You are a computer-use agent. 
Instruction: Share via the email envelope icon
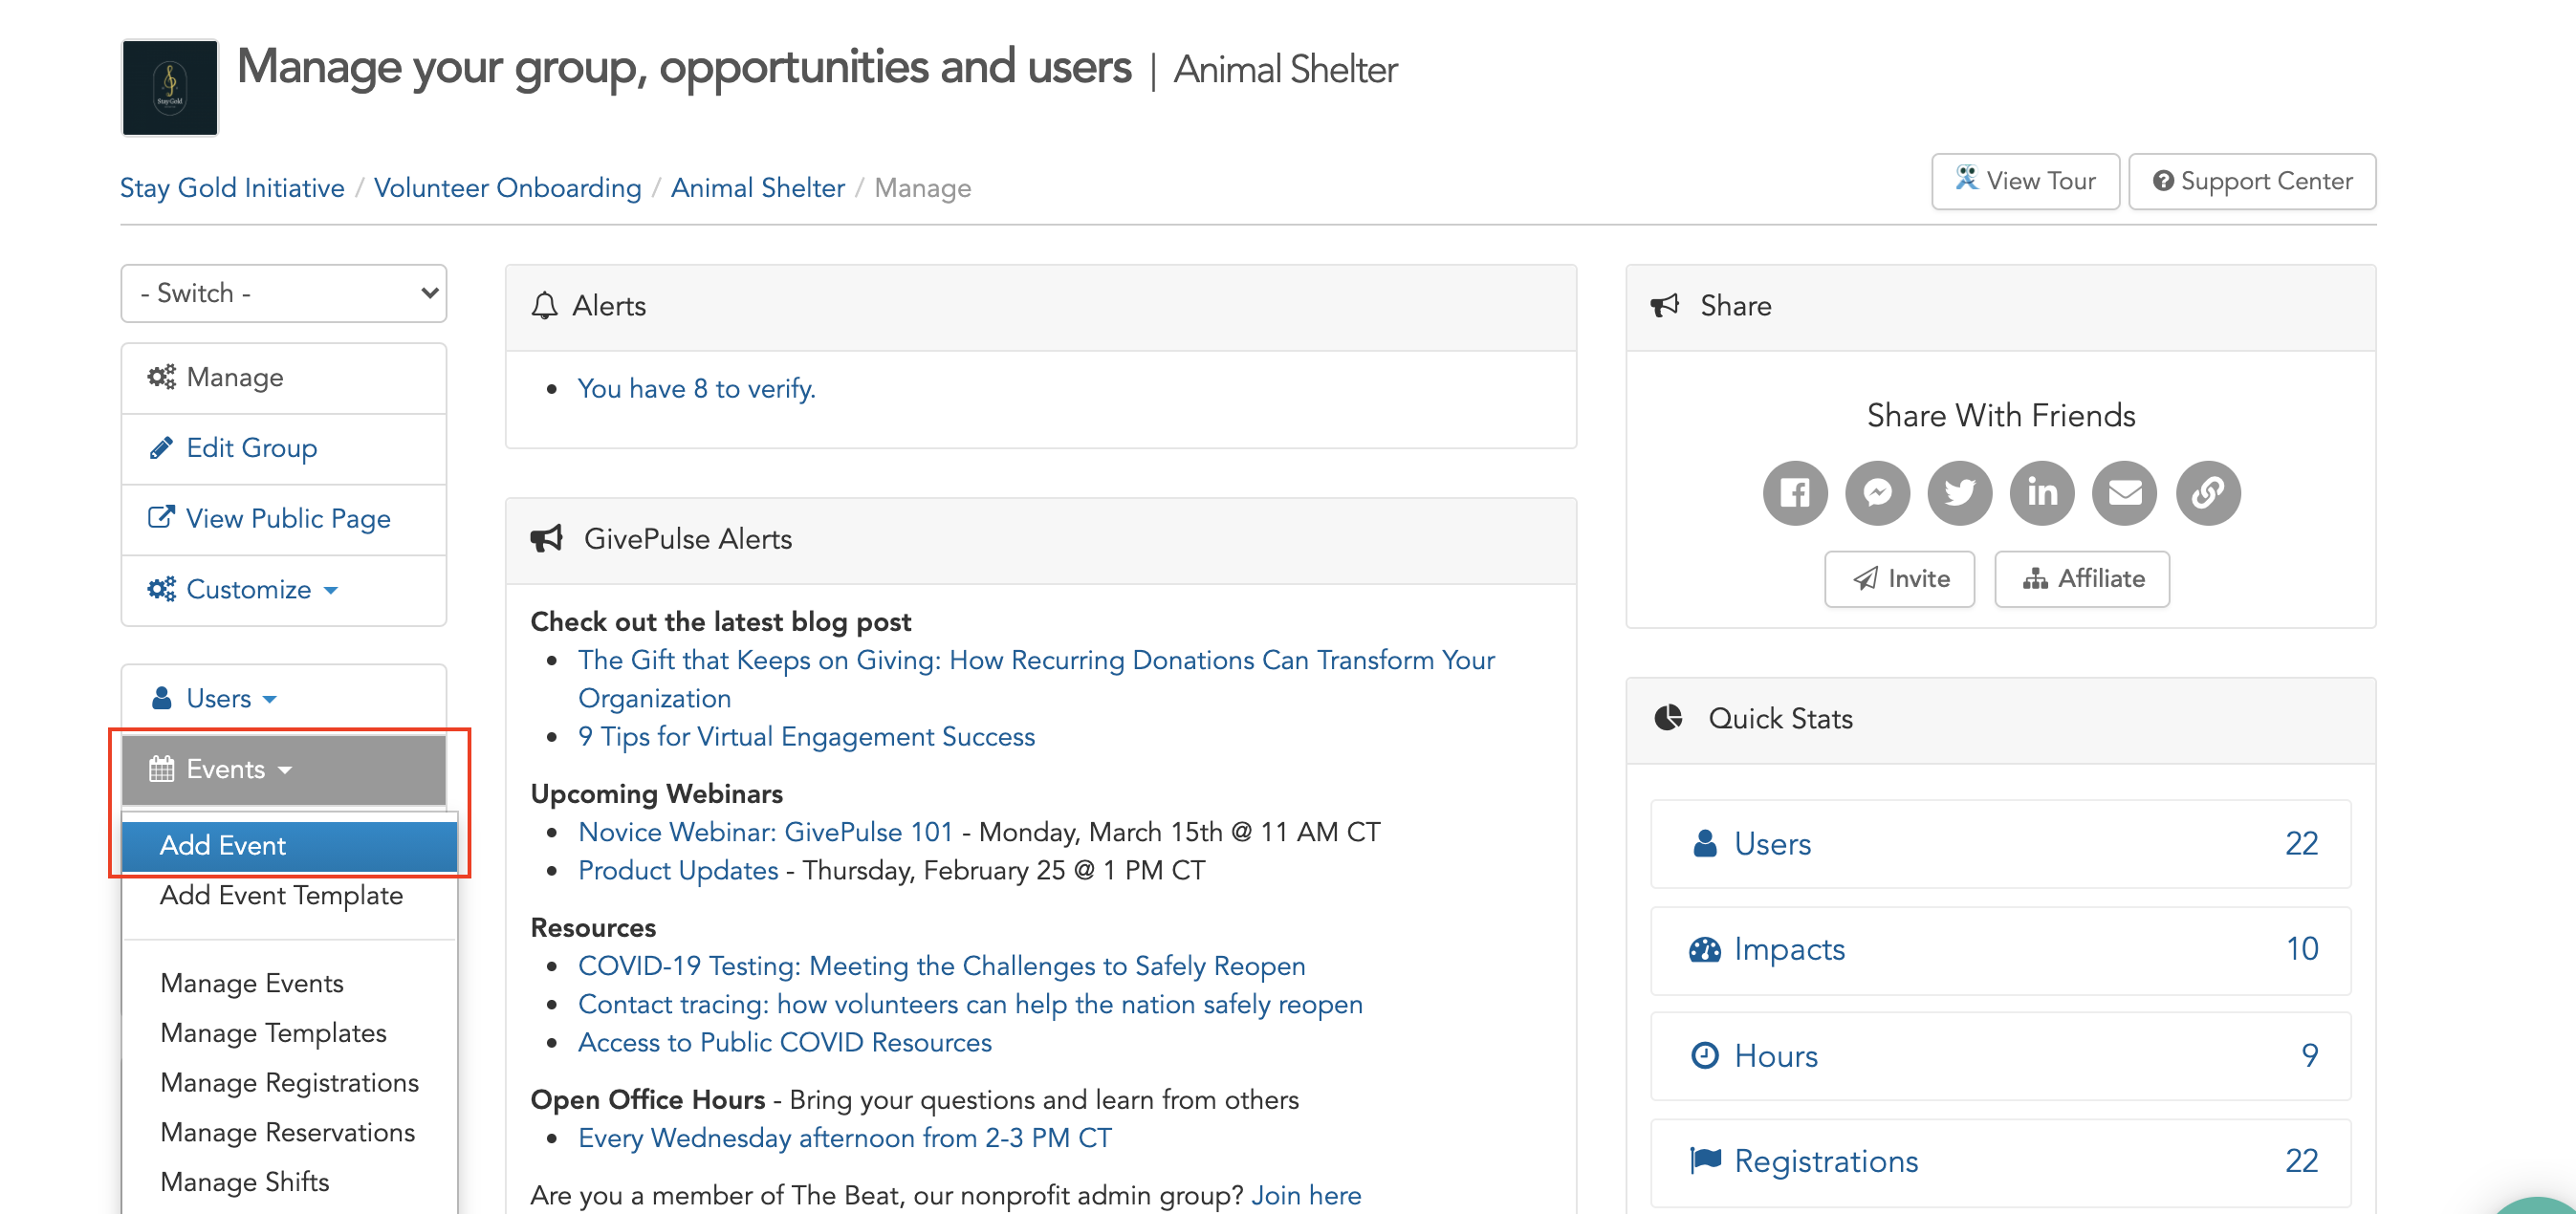[x=2125, y=493]
